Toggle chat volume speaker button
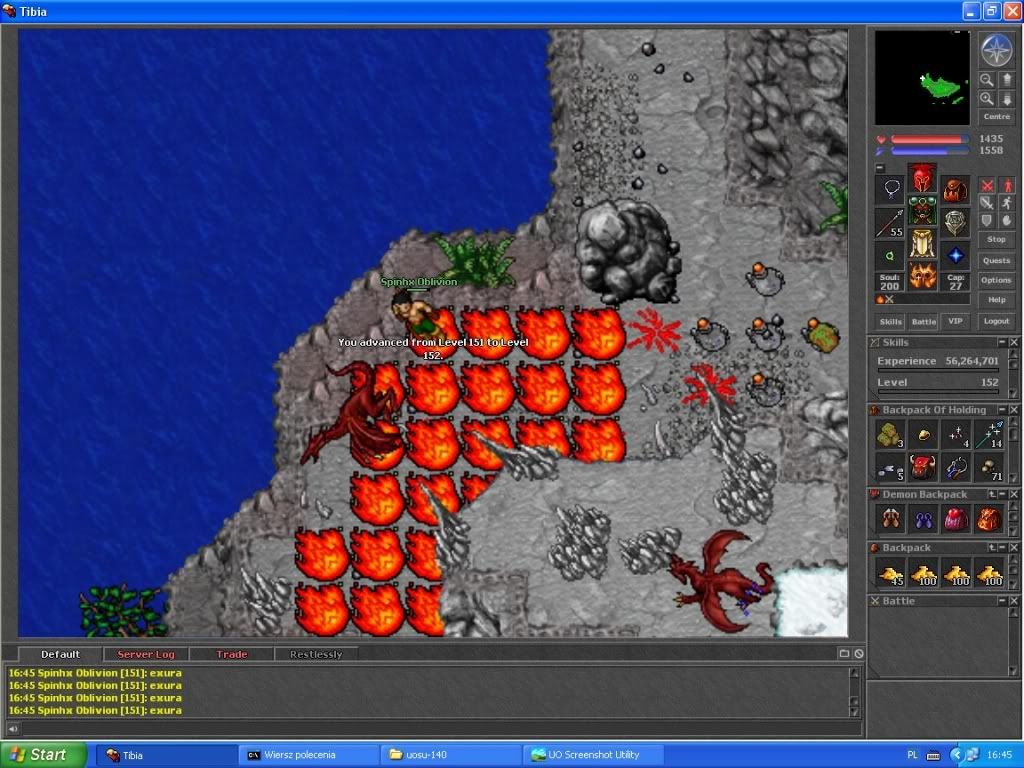 pos(12,729)
